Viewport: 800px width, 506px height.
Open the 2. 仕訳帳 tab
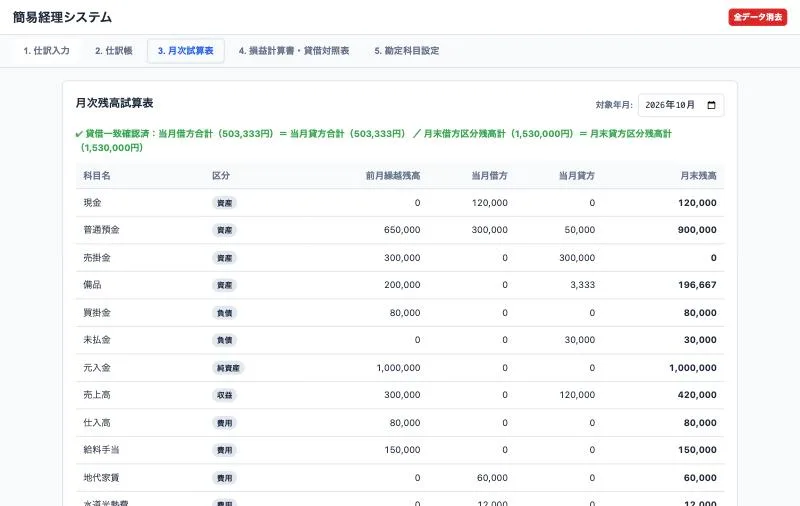click(114, 51)
